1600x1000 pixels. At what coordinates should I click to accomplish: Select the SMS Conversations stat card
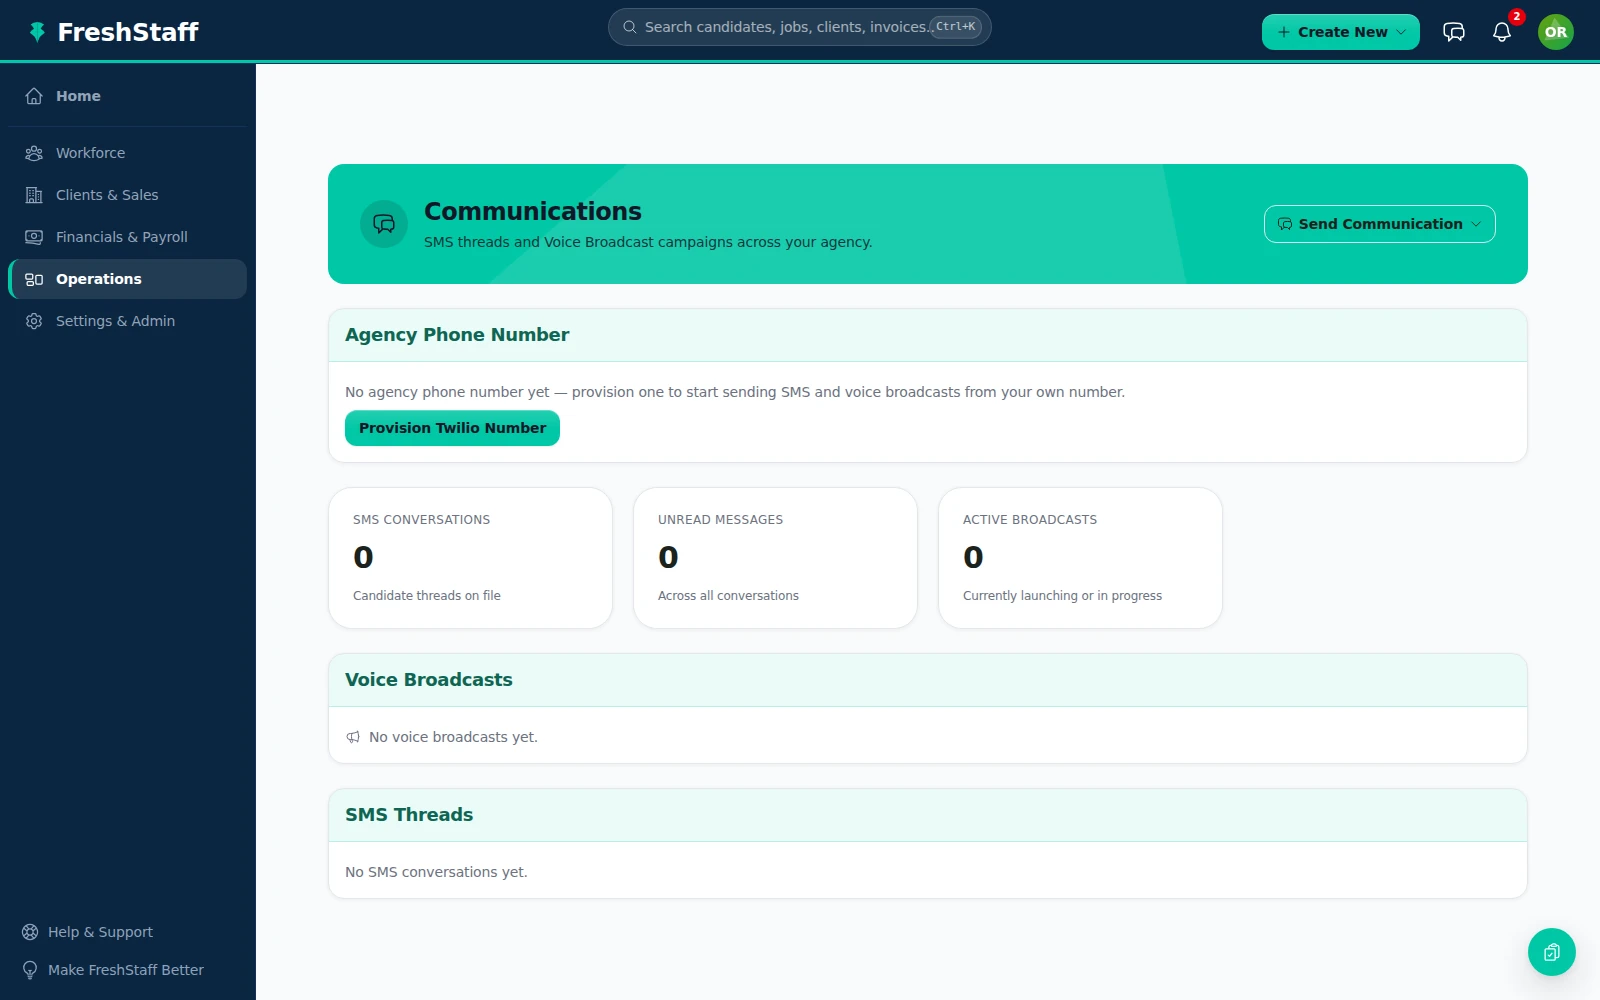(x=470, y=558)
